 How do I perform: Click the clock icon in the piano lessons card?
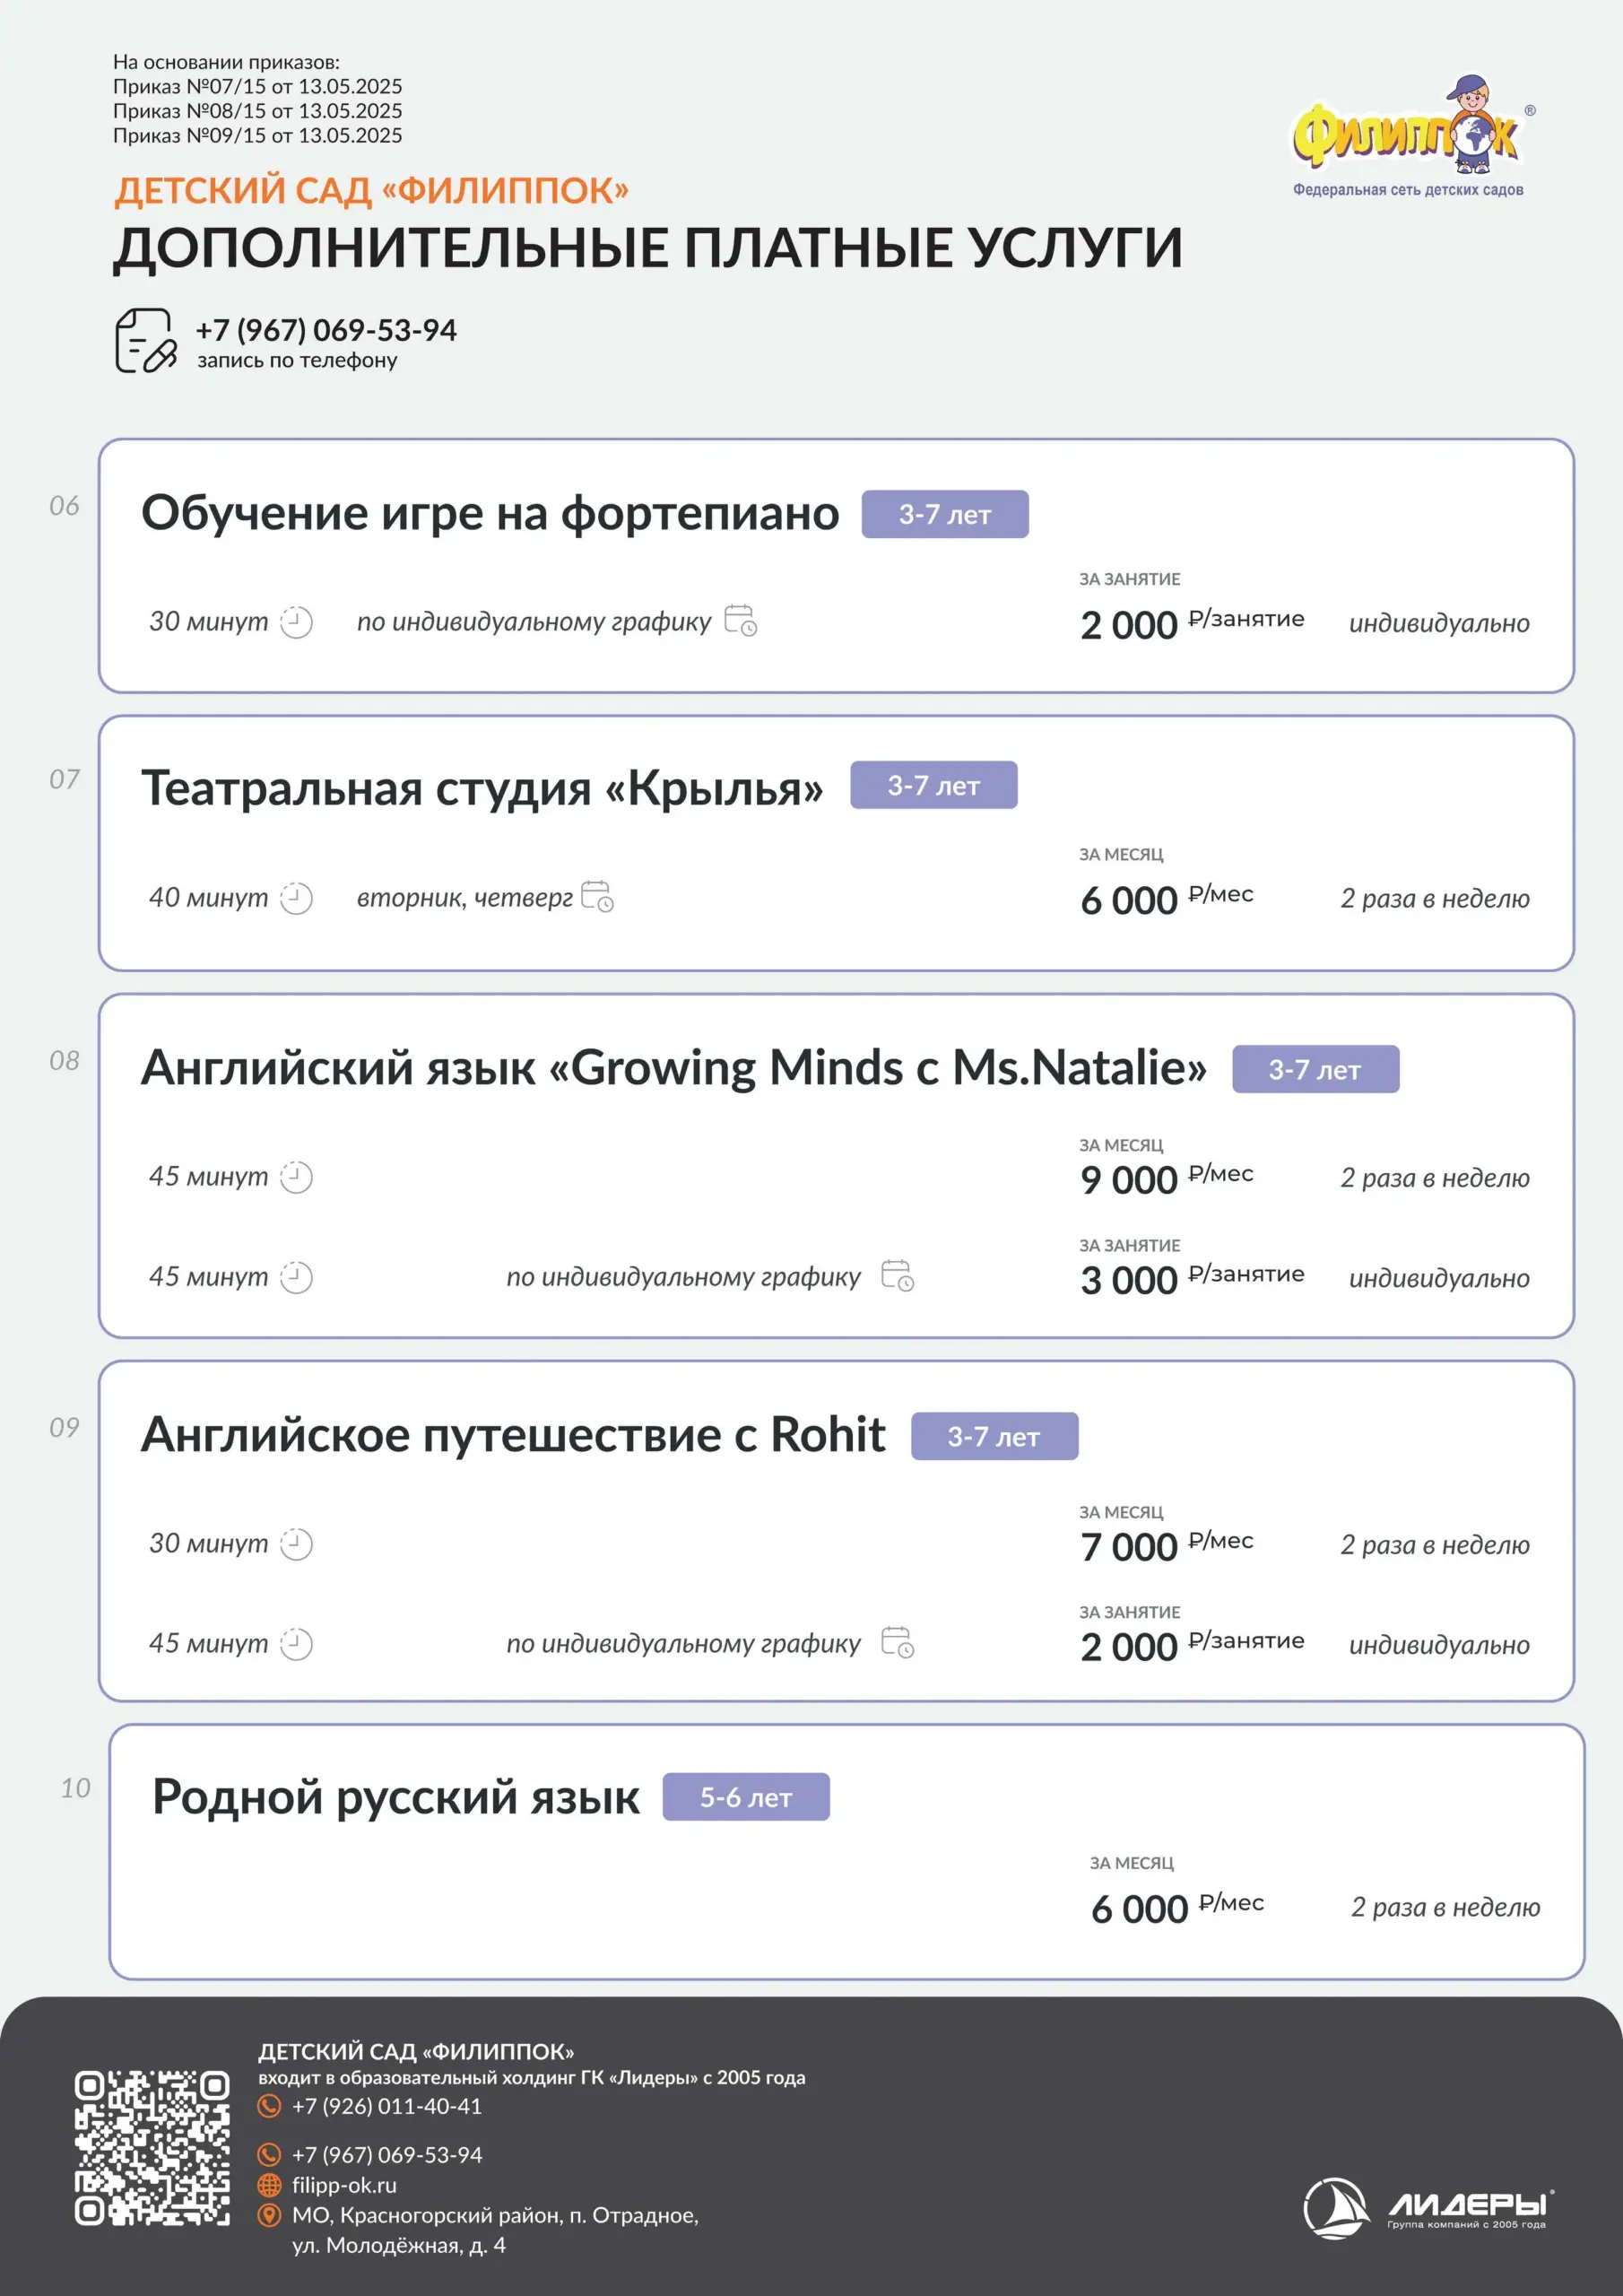pyautogui.click(x=296, y=621)
